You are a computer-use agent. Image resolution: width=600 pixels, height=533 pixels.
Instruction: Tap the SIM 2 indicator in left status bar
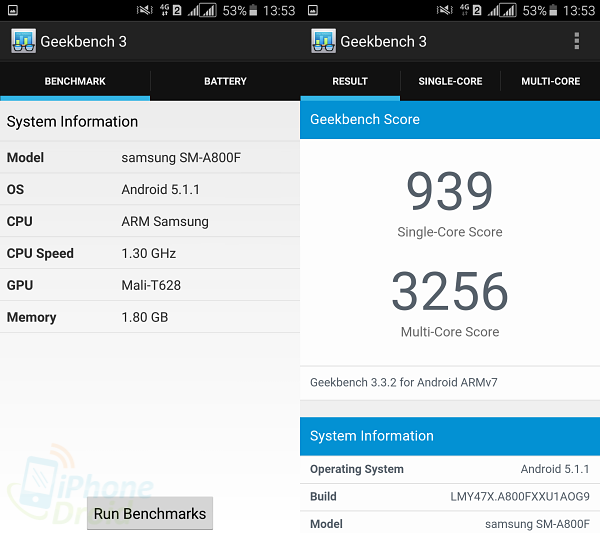177,10
